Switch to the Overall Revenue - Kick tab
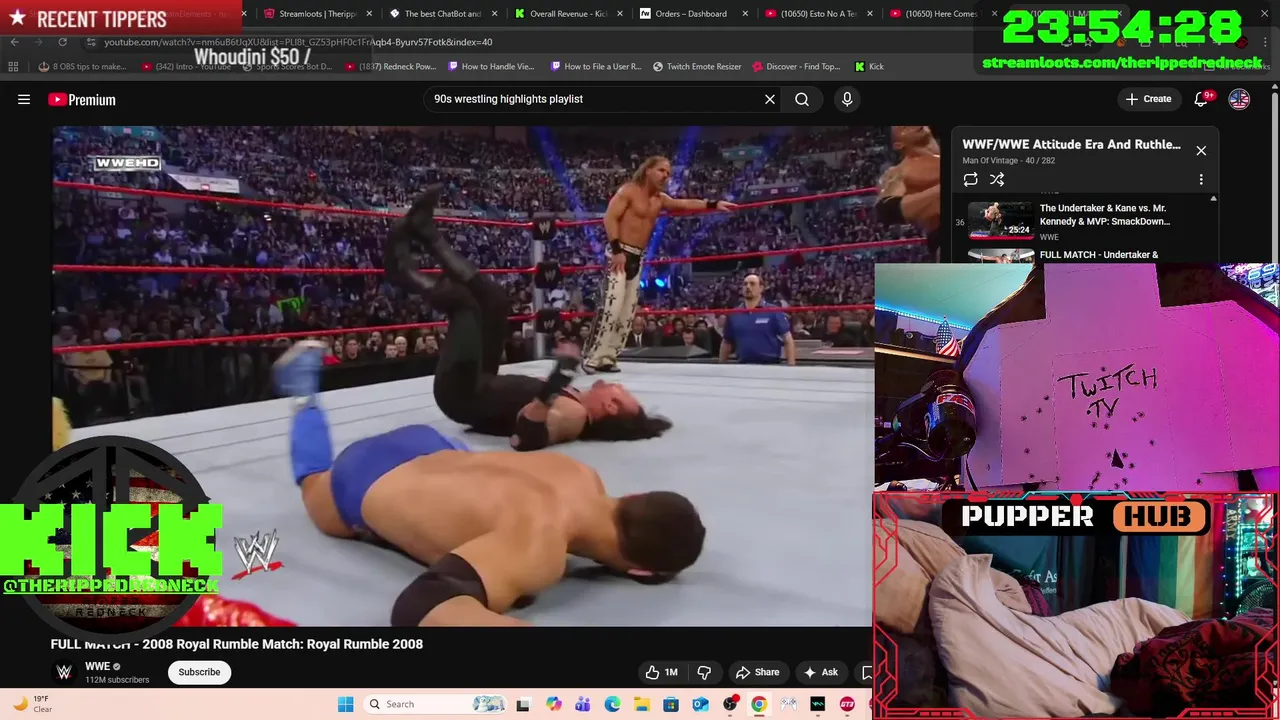 [567, 14]
